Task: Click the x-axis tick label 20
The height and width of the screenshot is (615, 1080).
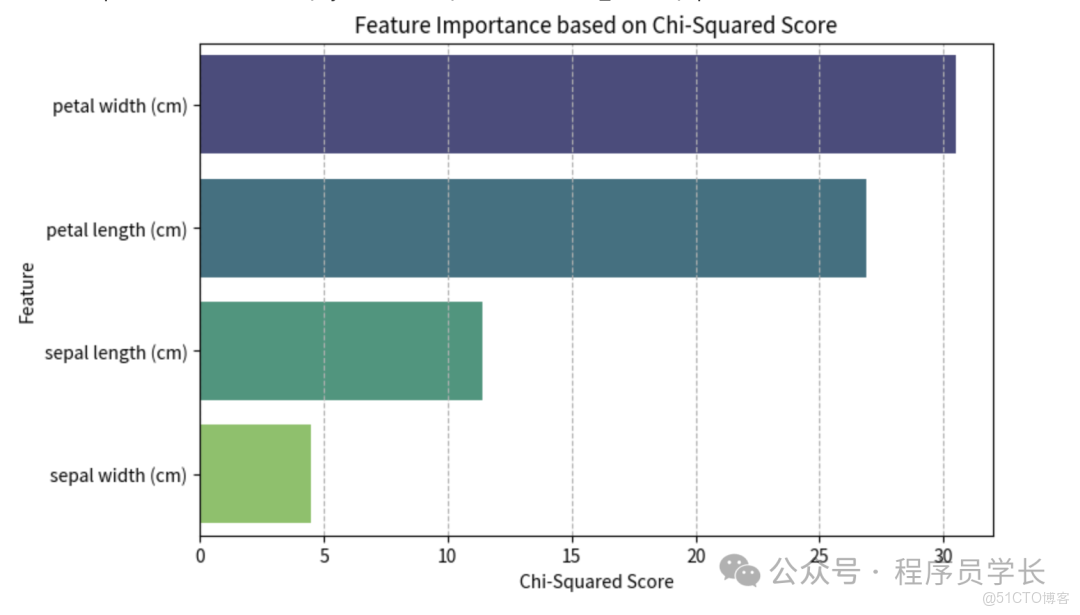Action: [696, 555]
